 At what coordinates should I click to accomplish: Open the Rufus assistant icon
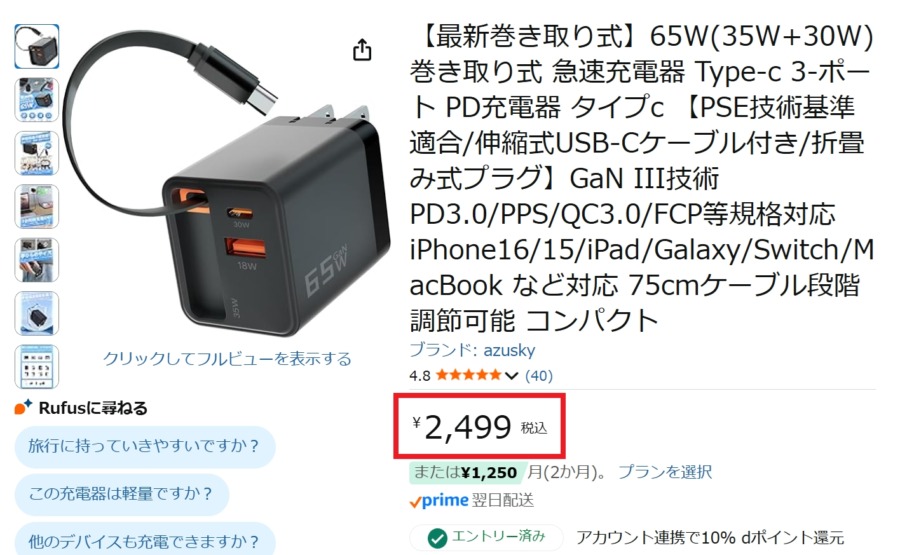pyautogui.click(x=23, y=407)
